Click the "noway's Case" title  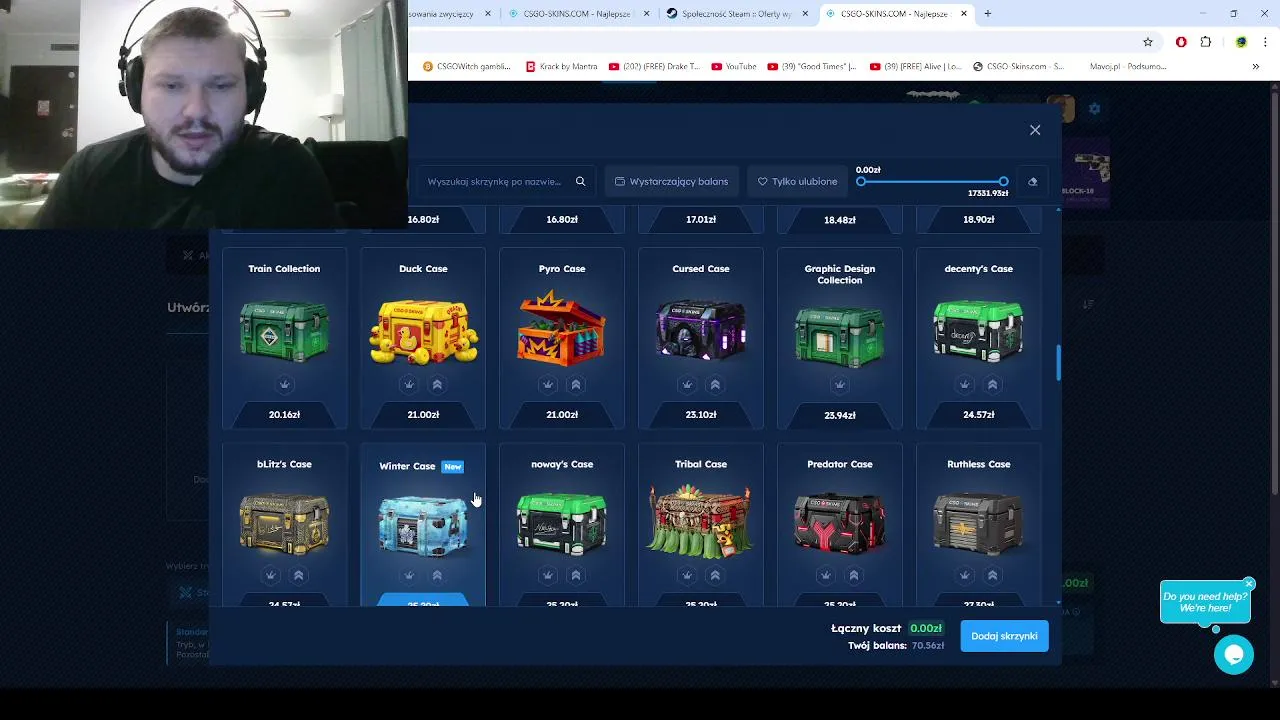pyautogui.click(x=562, y=464)
